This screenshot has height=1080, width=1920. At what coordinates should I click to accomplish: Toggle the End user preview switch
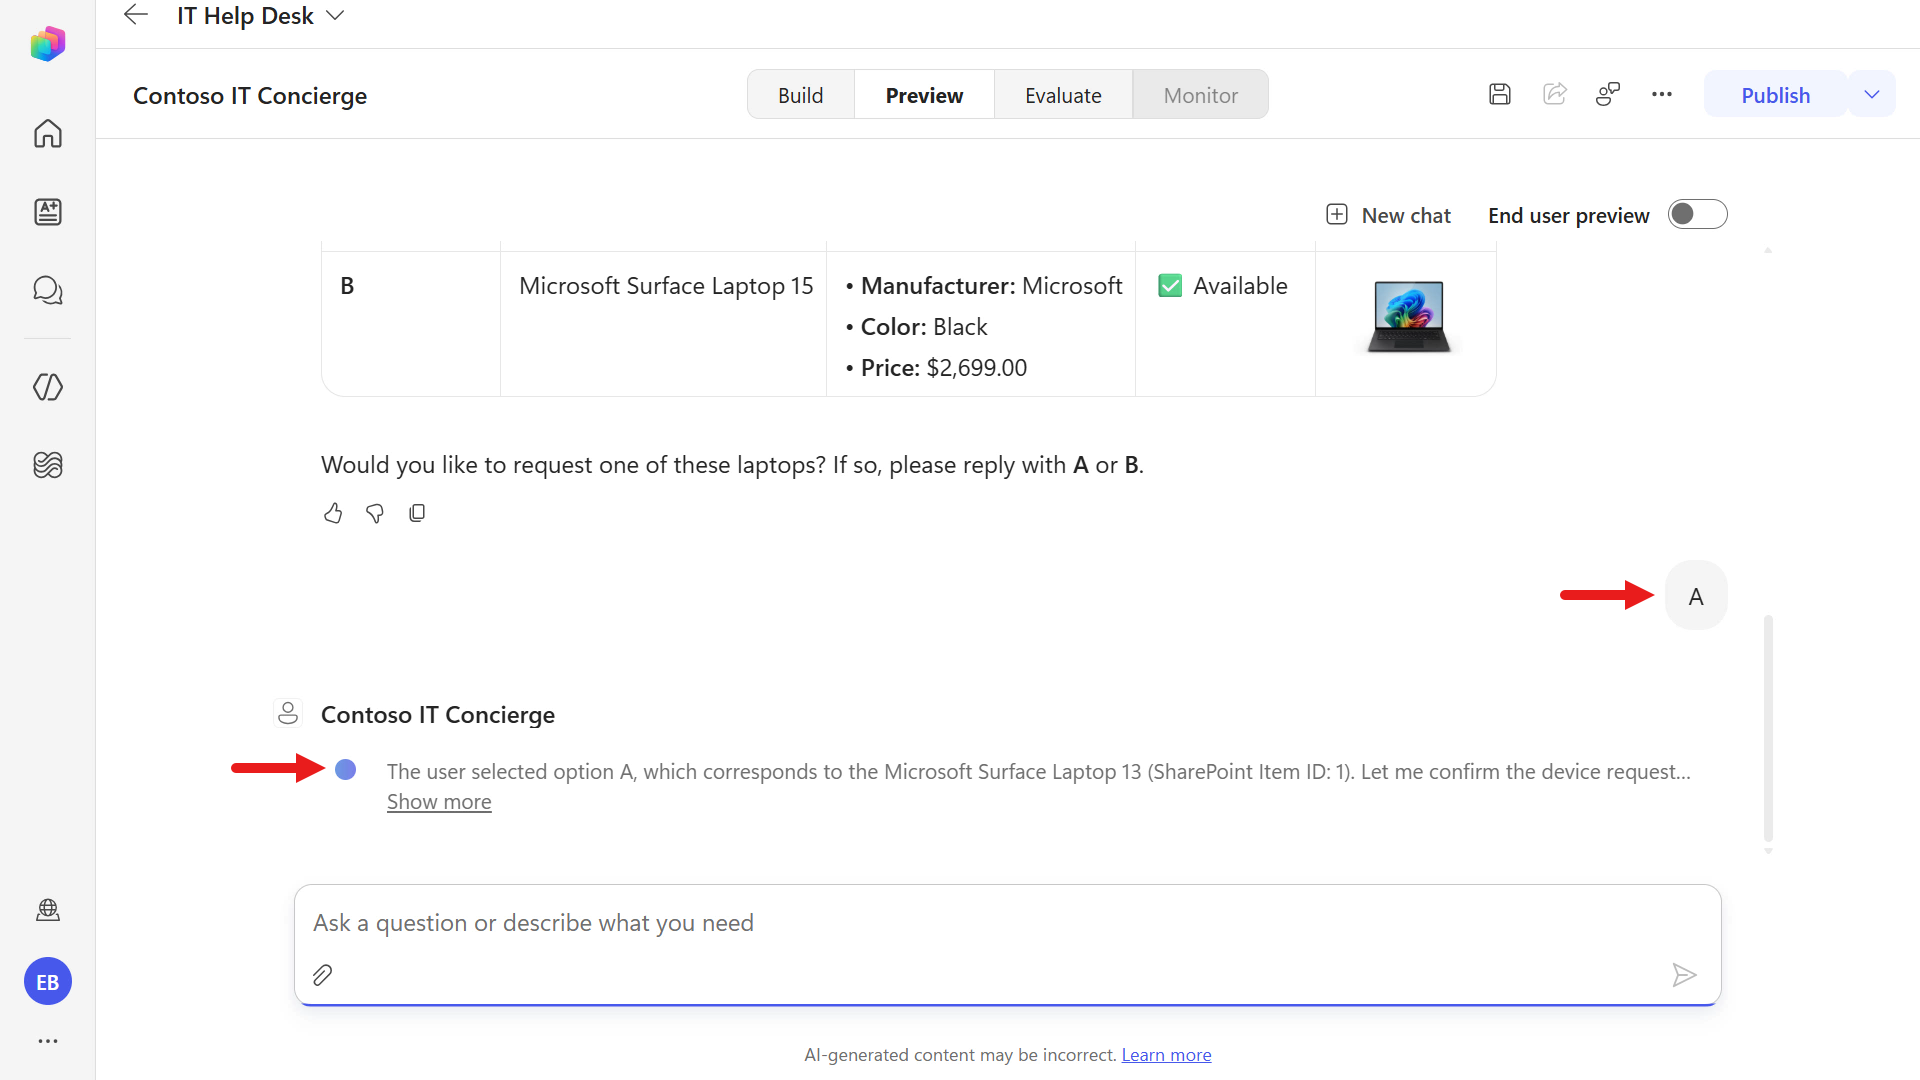point(1697,214)
